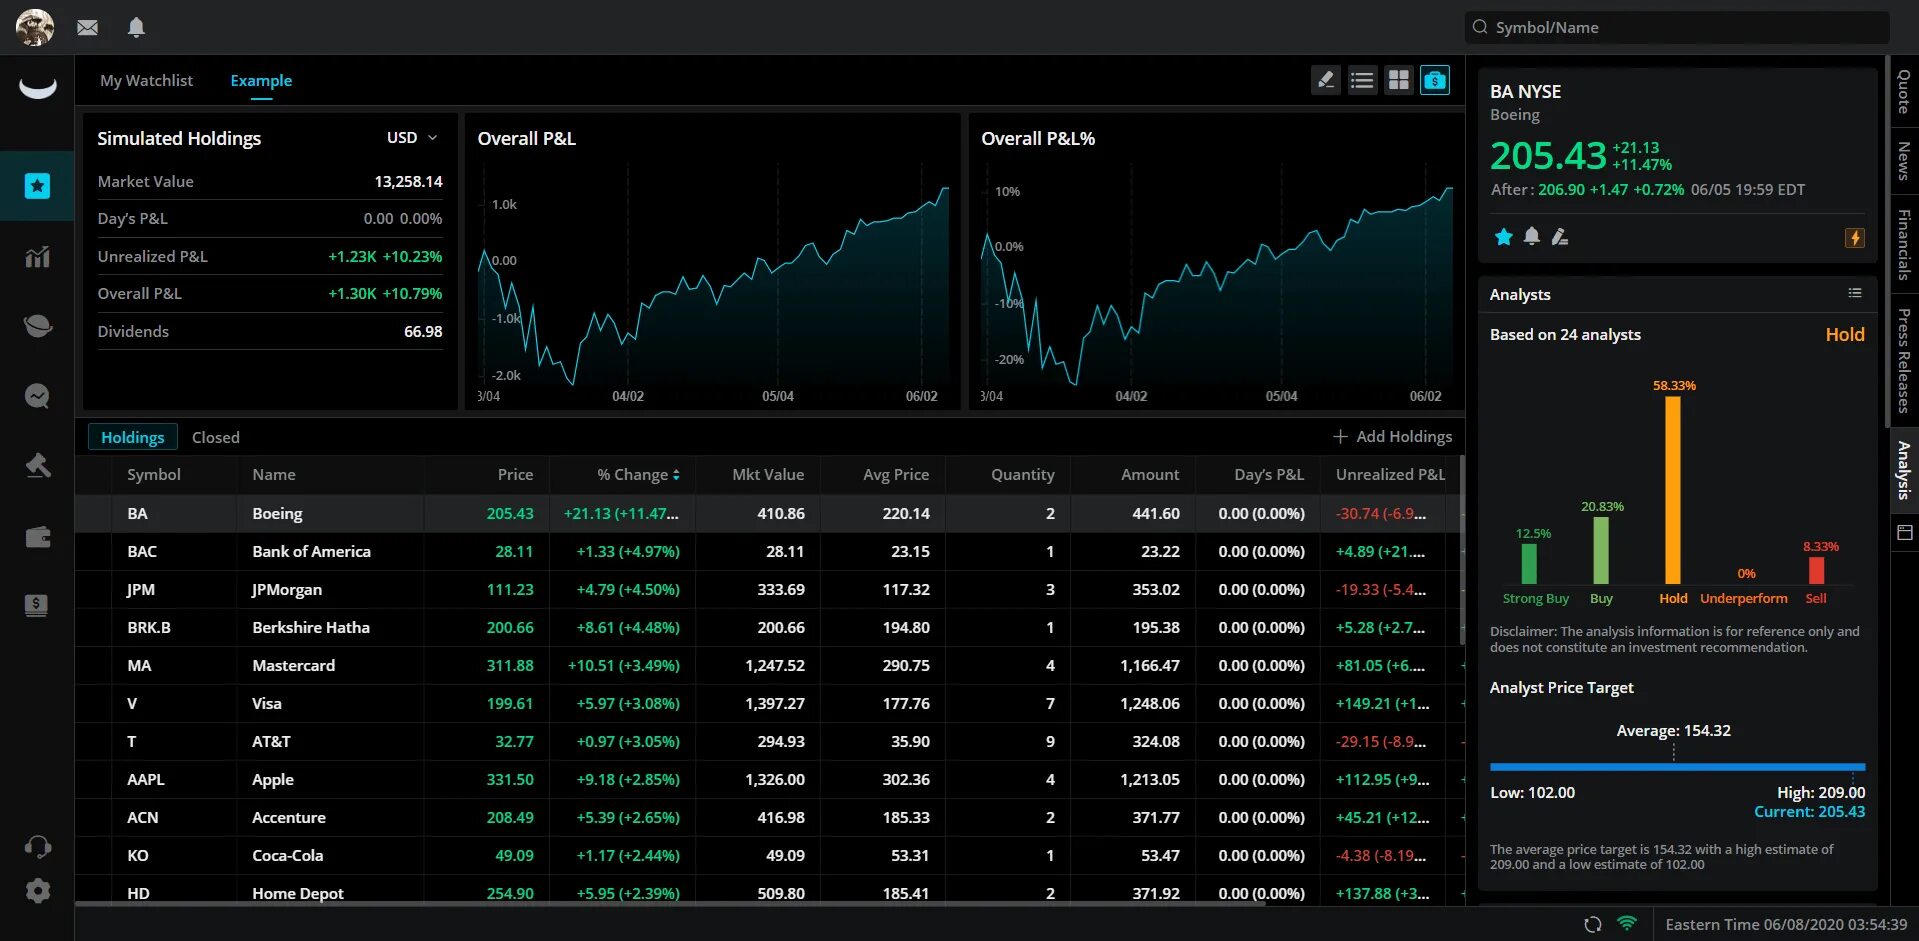Click the panel layout icon below Analysis tab
1919x941 pixels.
[1905, 533]
